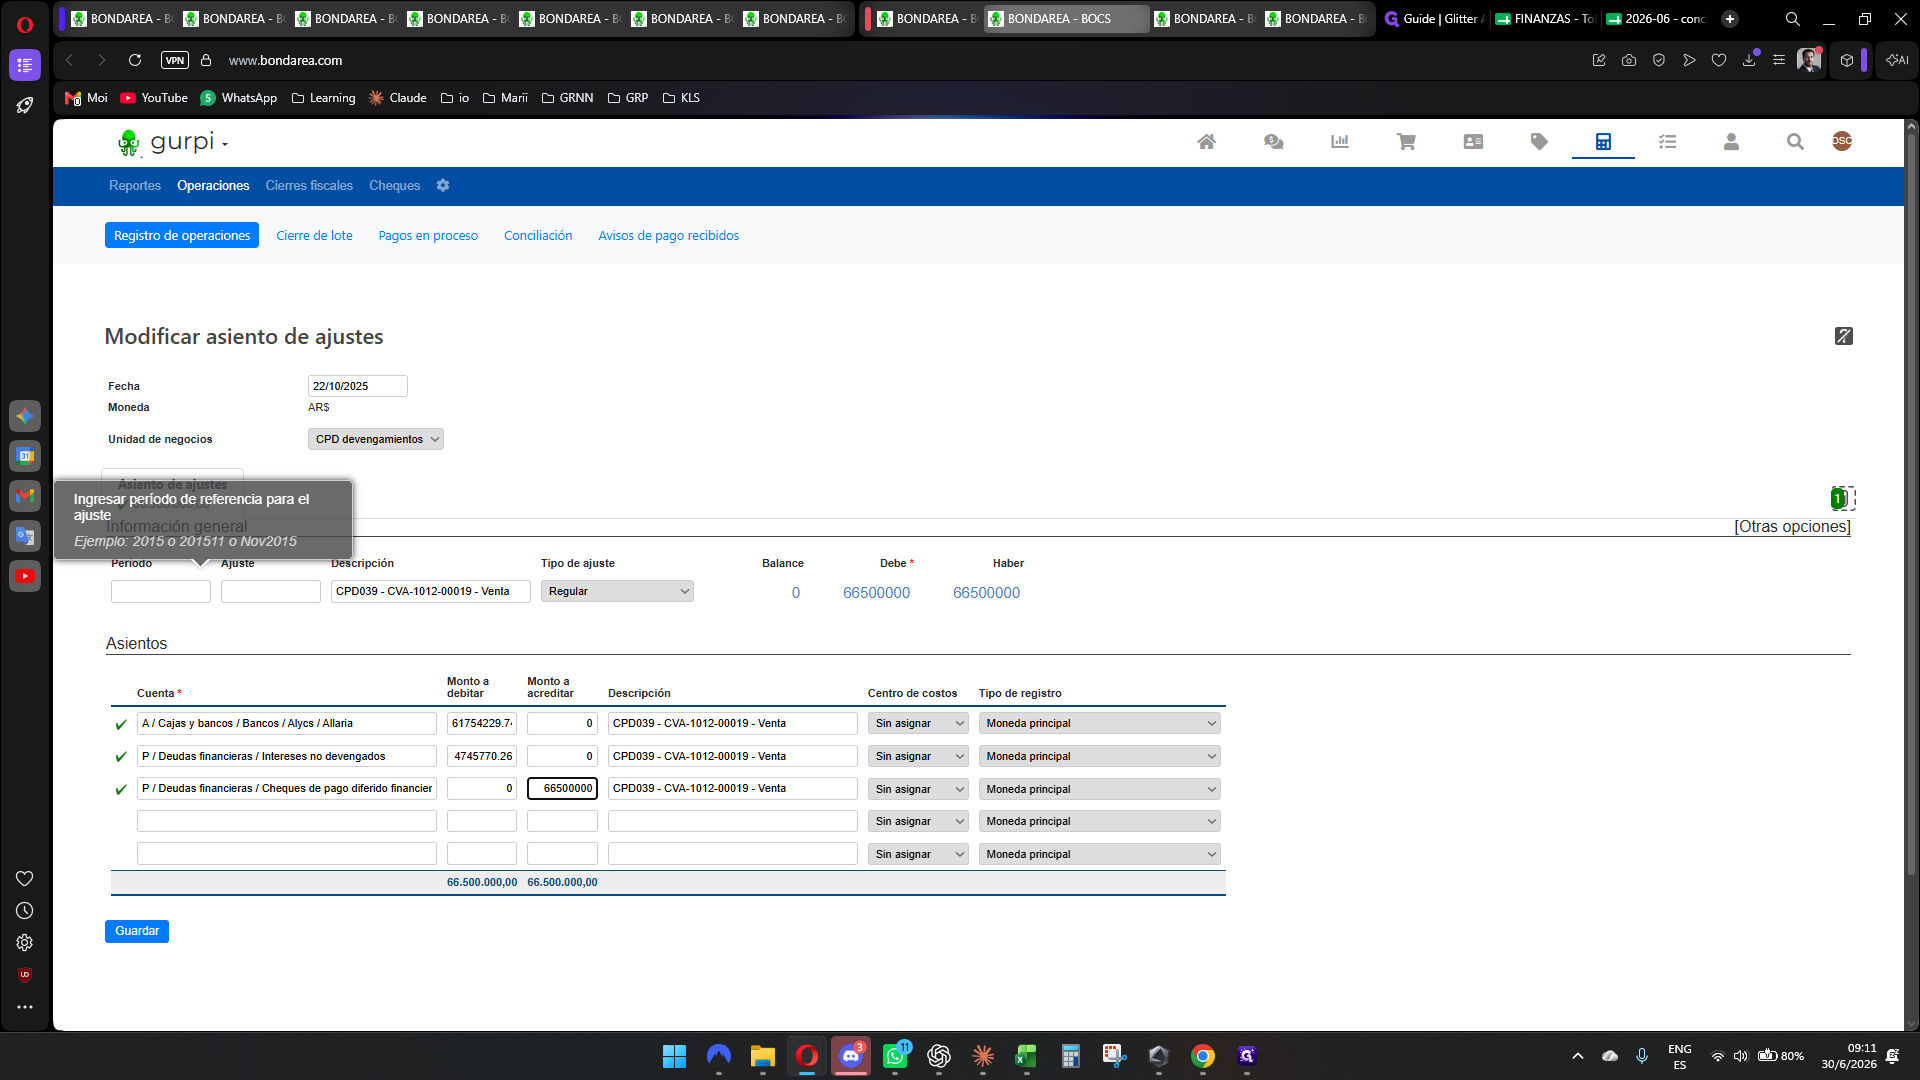Click the Otras opciones link
The width and height of the screenshot is (1920, 1080).
tap(1792, 527)
